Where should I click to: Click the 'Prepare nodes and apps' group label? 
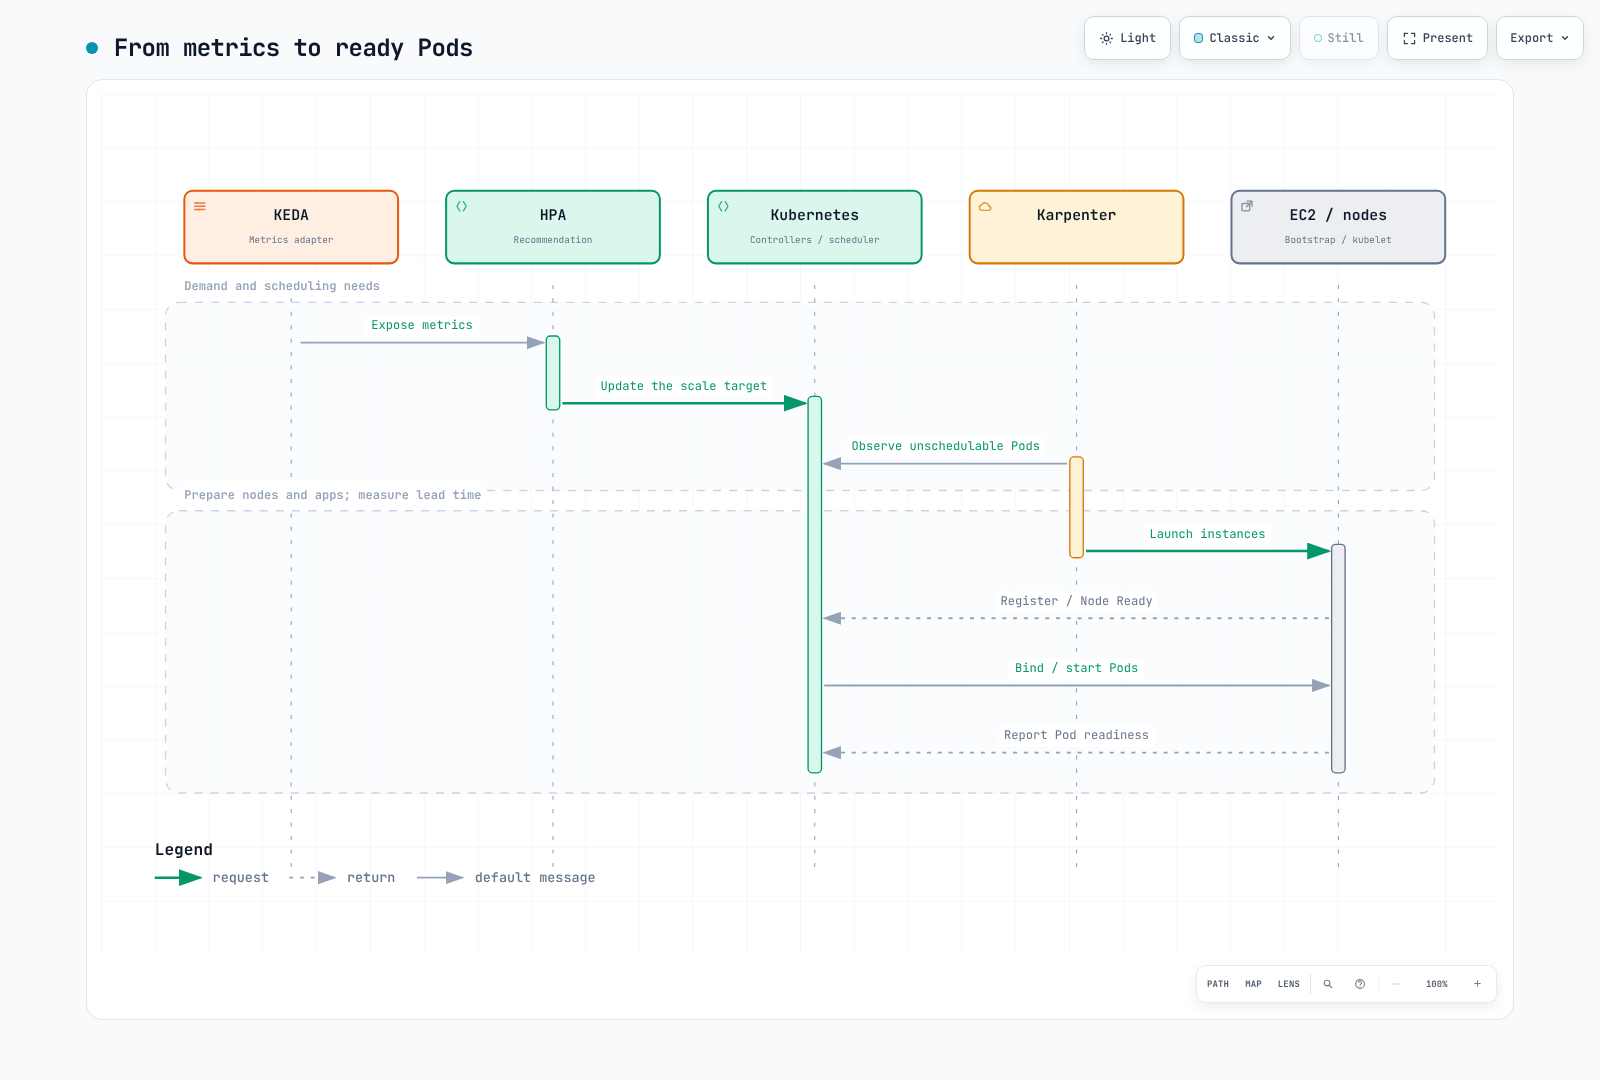(333, 495)
